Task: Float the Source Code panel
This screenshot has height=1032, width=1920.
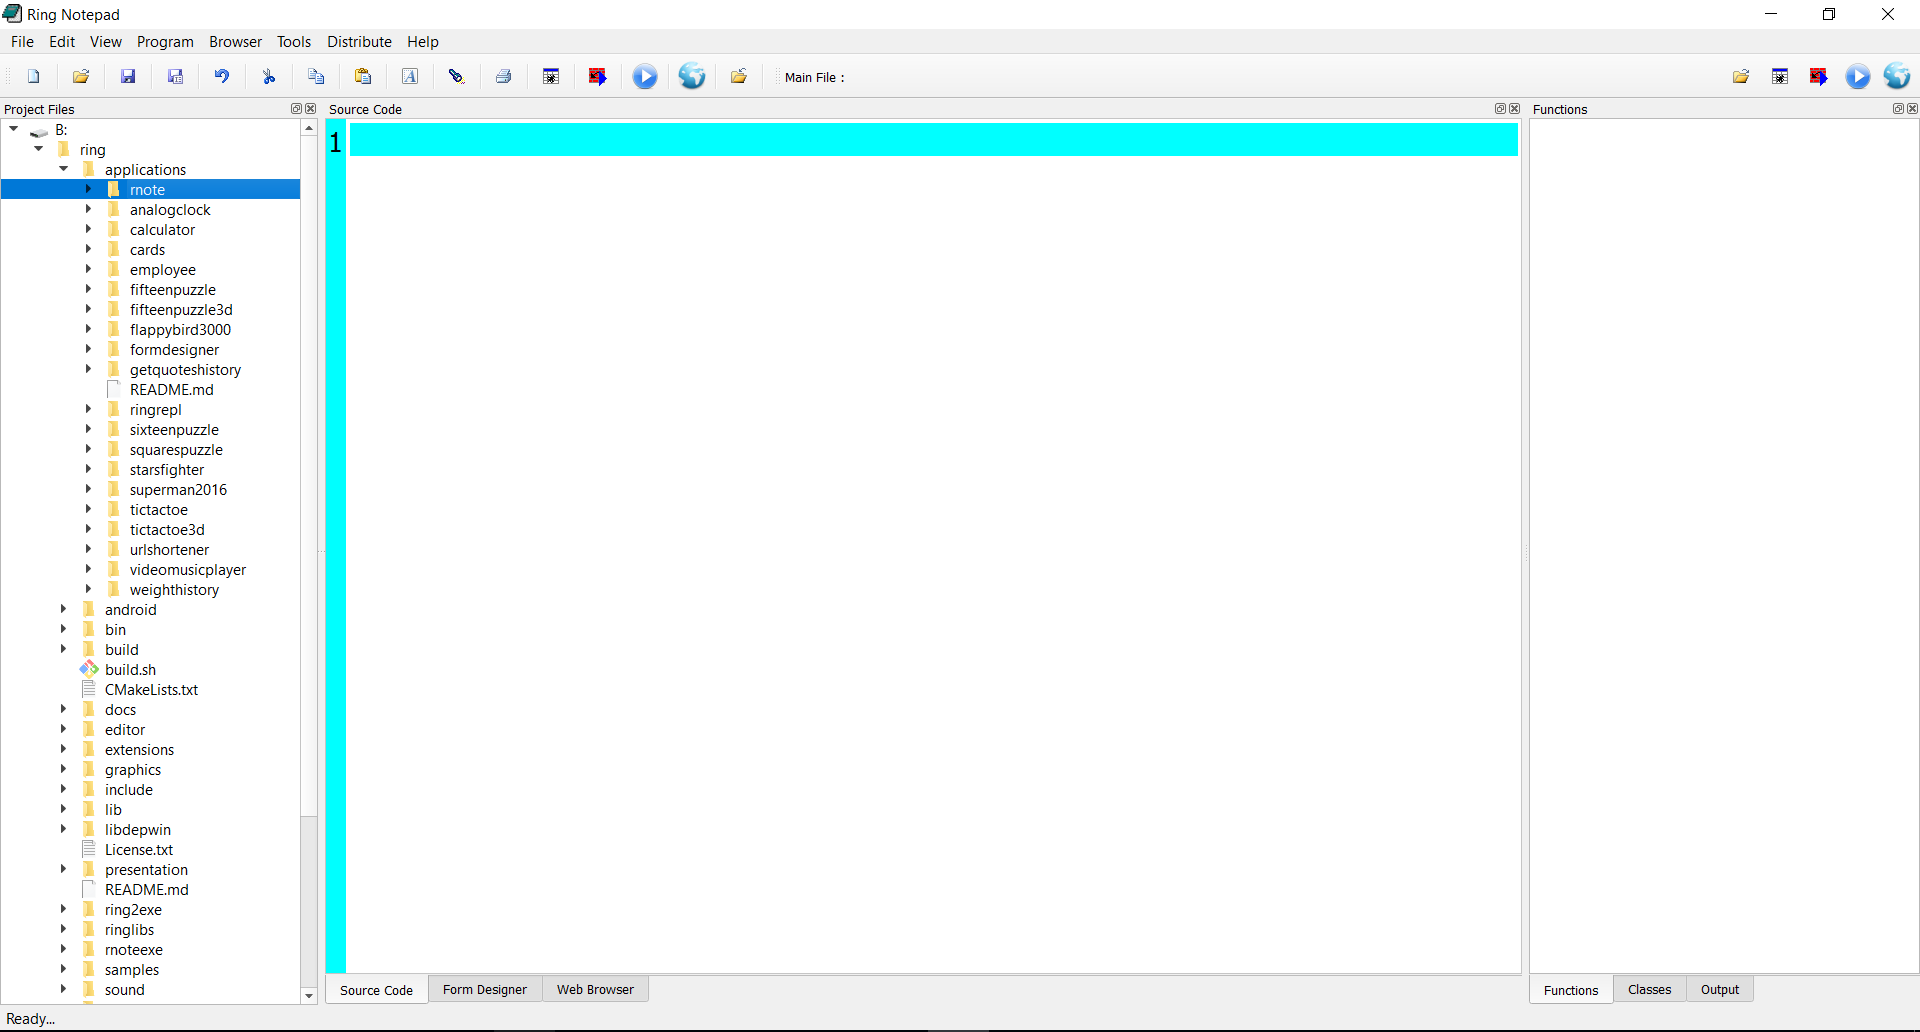Action: tap(1500, 109)
